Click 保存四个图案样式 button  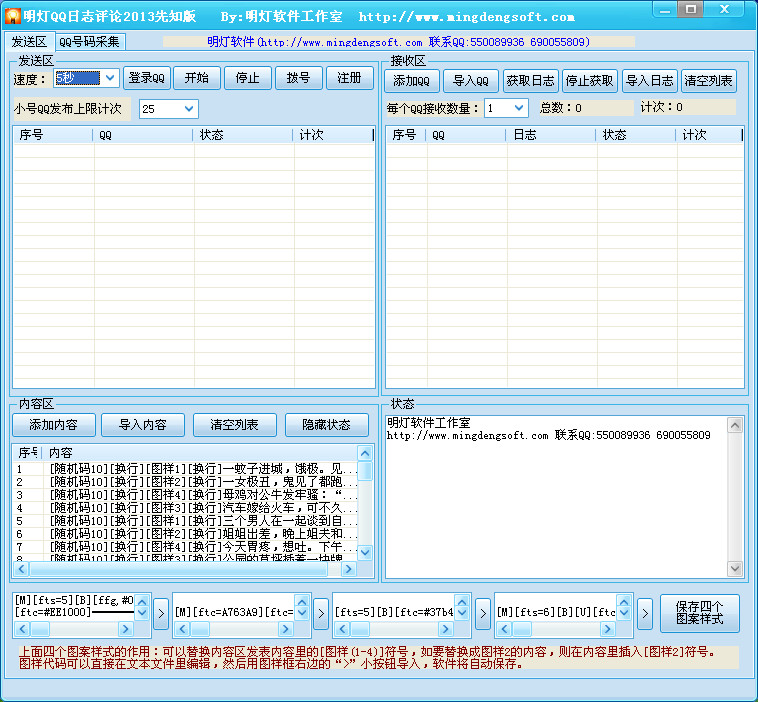point(700,613)
